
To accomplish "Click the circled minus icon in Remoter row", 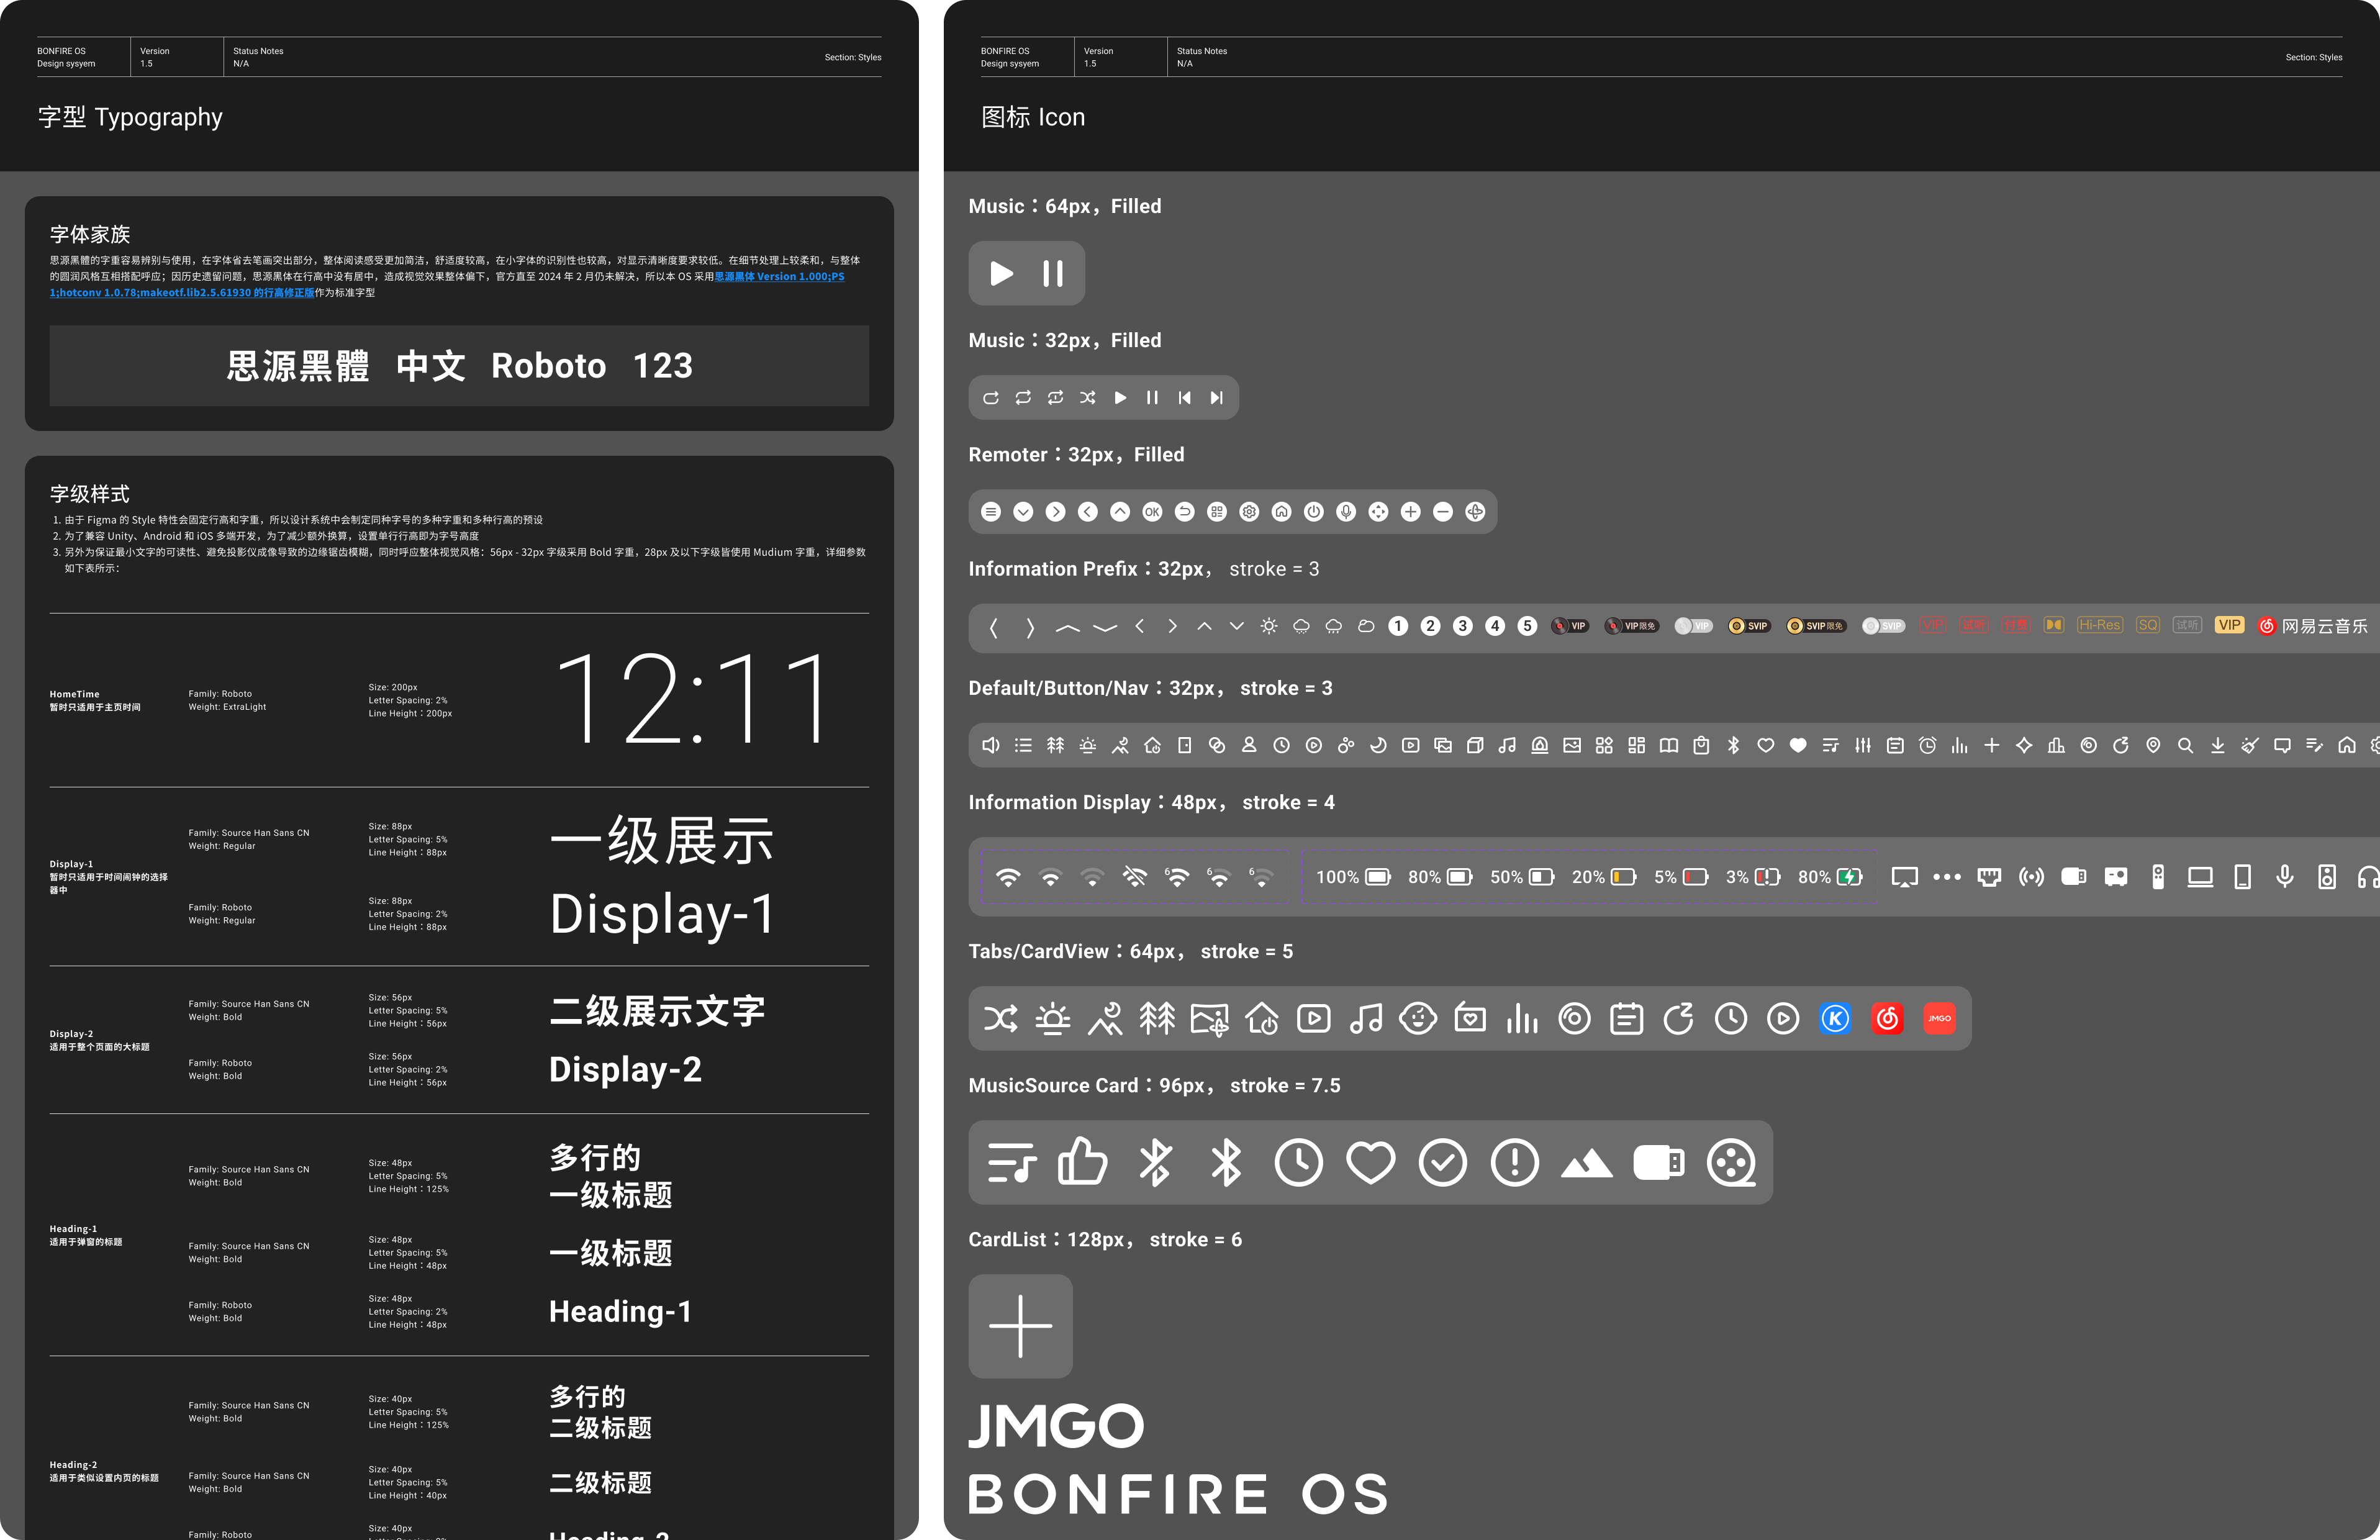I will (x=1443, y=512).
